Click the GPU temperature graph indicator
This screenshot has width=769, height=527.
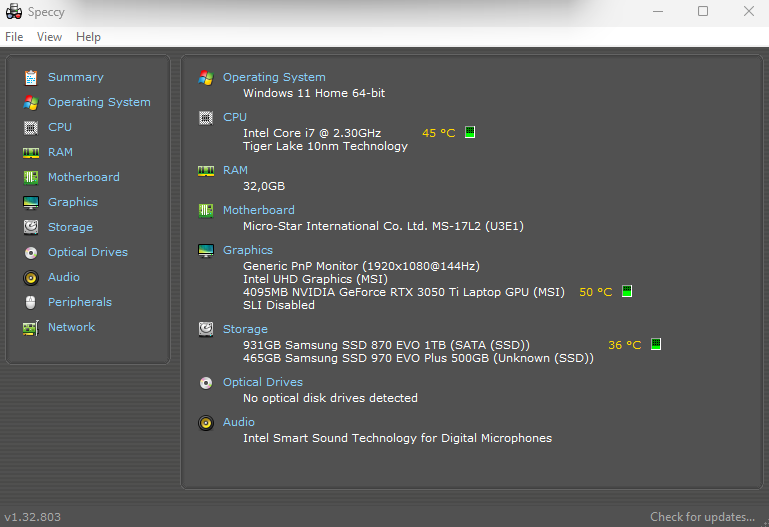(627, 291)
